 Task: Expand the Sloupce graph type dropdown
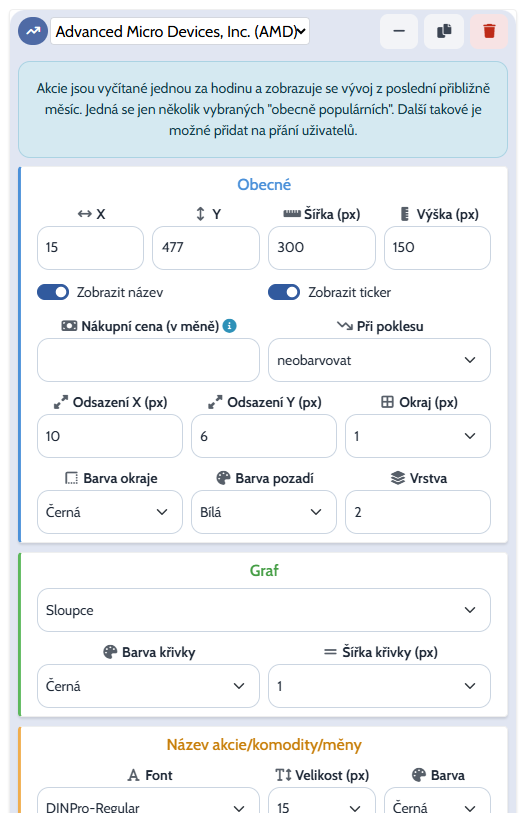[x=264, y=610]
